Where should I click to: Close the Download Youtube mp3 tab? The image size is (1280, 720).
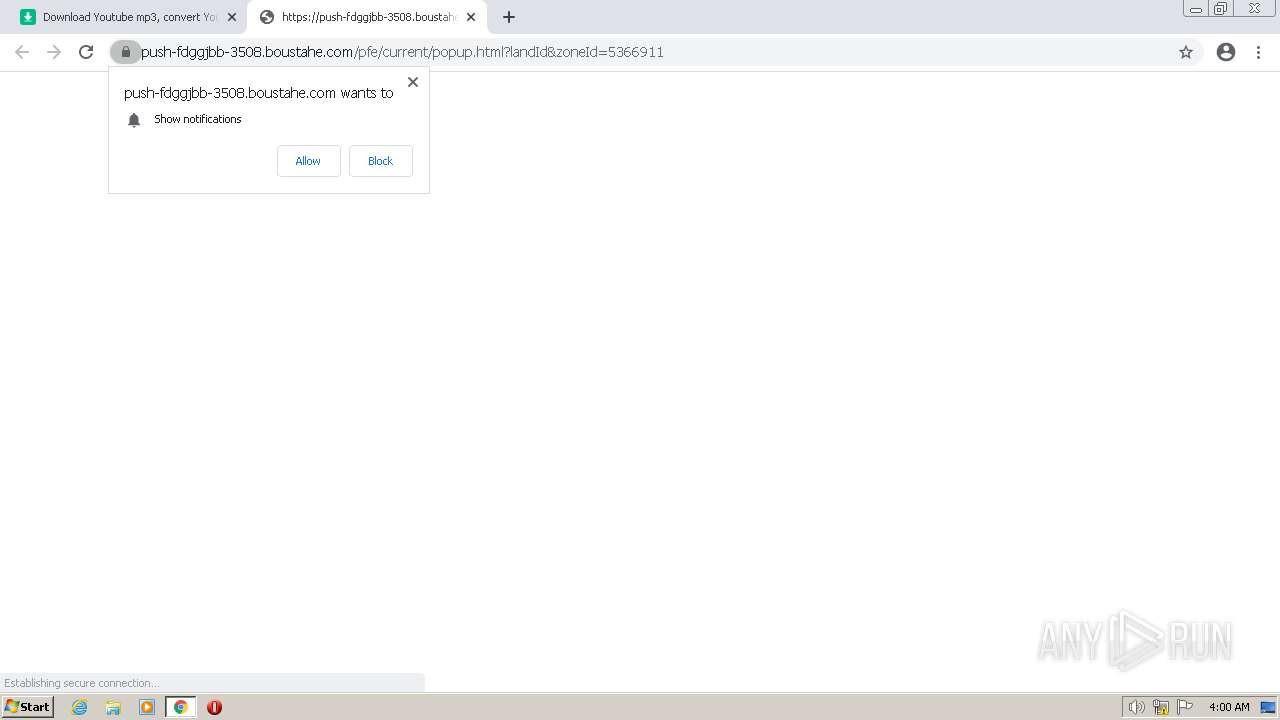pyautogui.click(x=232, y=17)
